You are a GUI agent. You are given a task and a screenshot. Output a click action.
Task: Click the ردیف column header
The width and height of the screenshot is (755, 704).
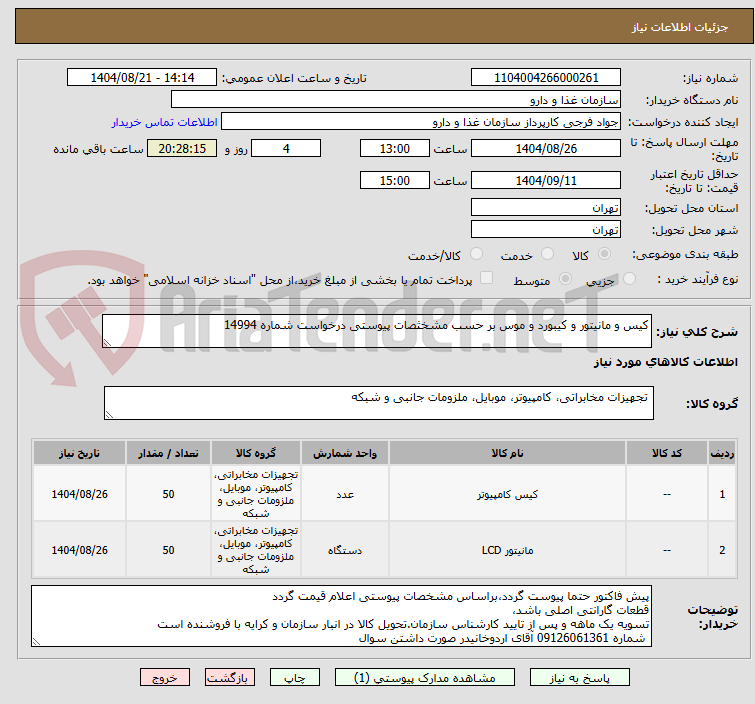[x=722, y=453]
